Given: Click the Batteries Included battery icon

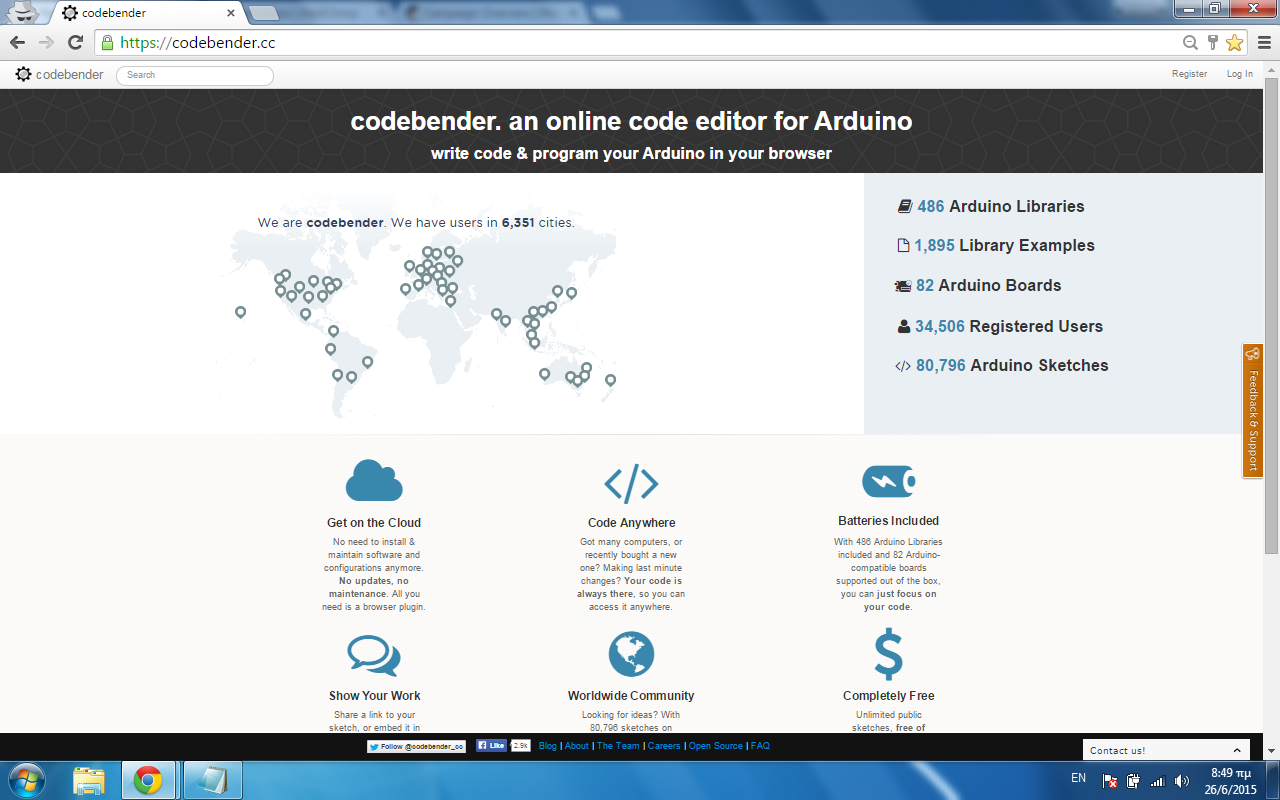Looking at the screenshot, I should tap(888, 482).
